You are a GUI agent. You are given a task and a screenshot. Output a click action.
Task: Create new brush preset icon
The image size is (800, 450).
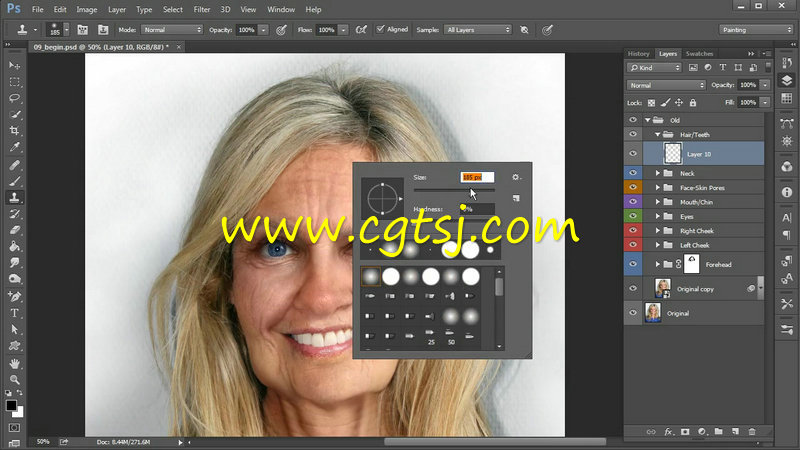pos(516,198)
